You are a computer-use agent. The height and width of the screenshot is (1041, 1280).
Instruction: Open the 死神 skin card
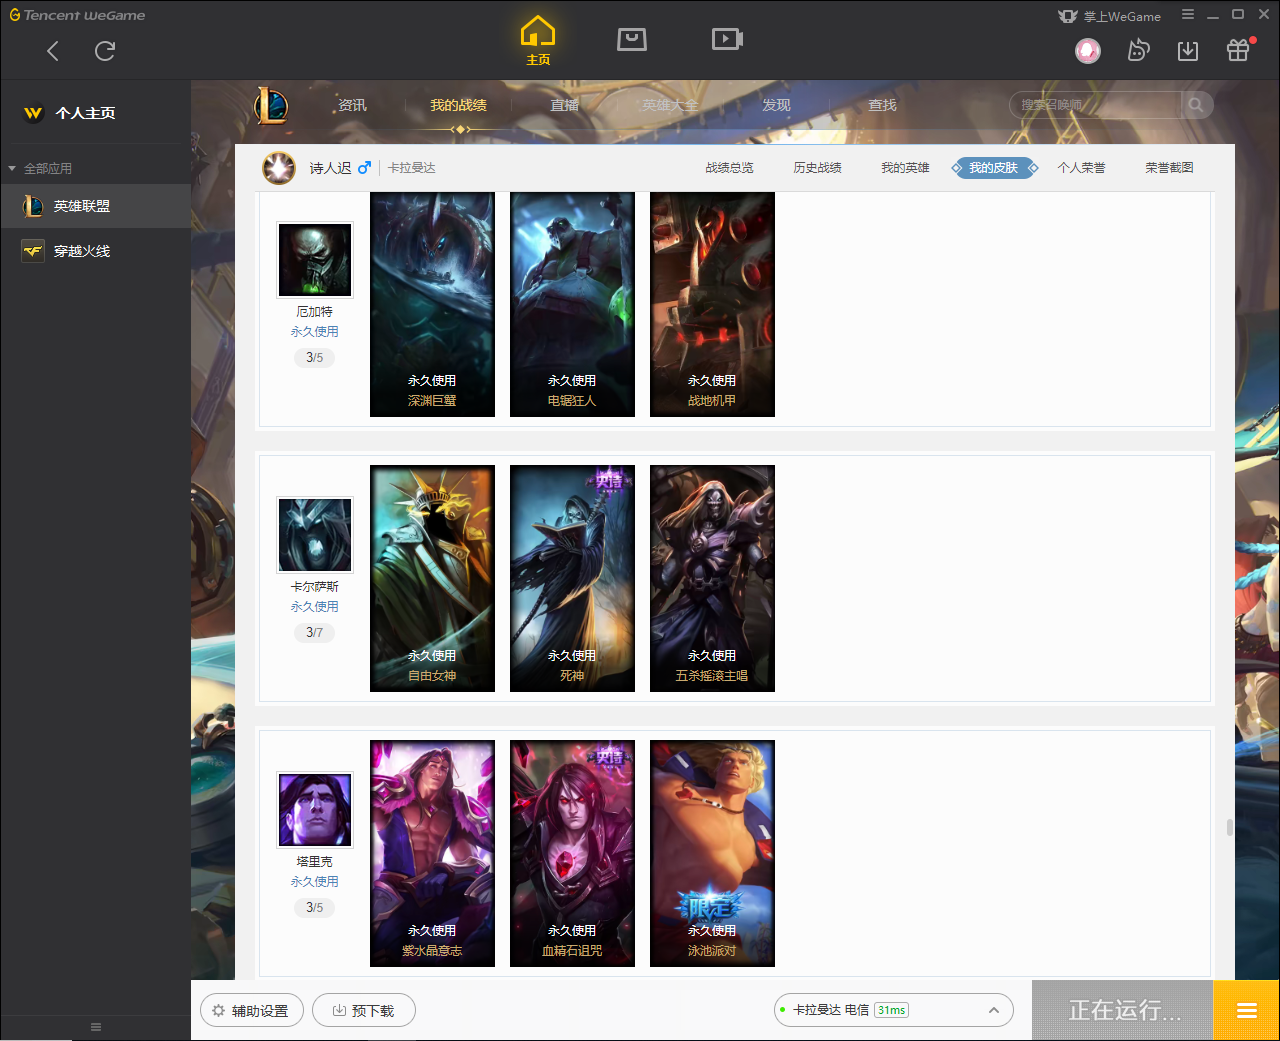572,578
